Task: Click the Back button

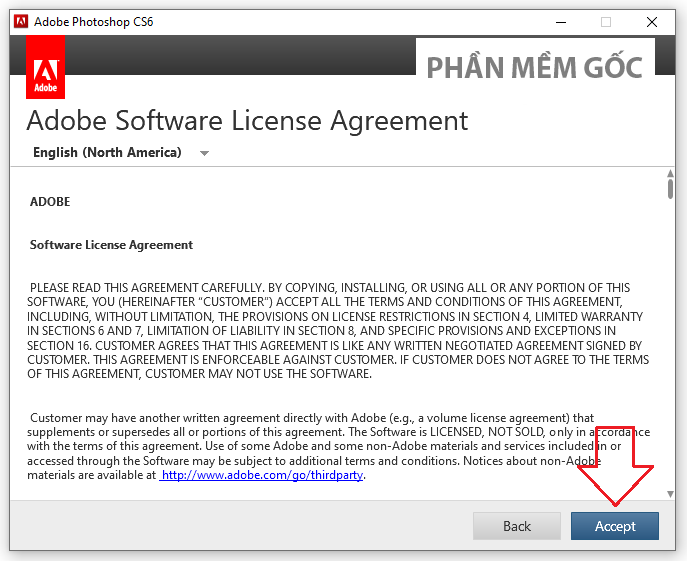Action: click(x=517, y=526)
